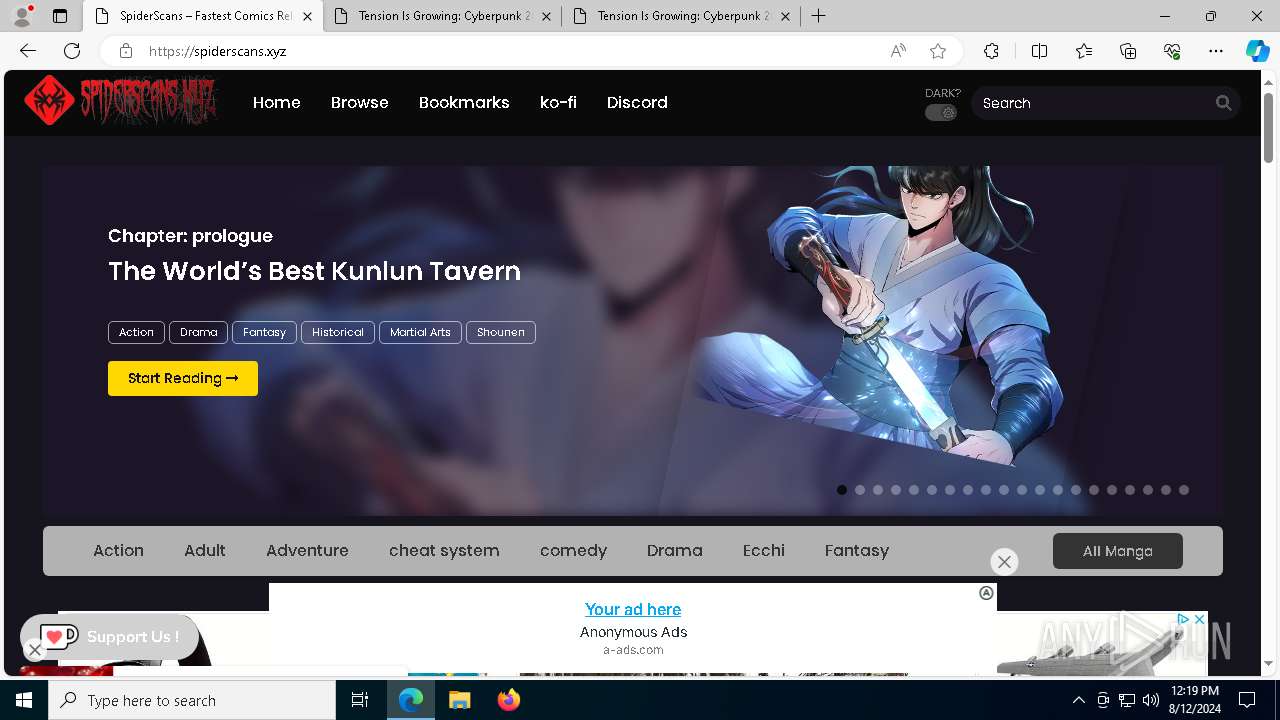This screenshot has width=1280, height=720.
Task: Add this page to favorites star
Action: click(x=937, y=51)
